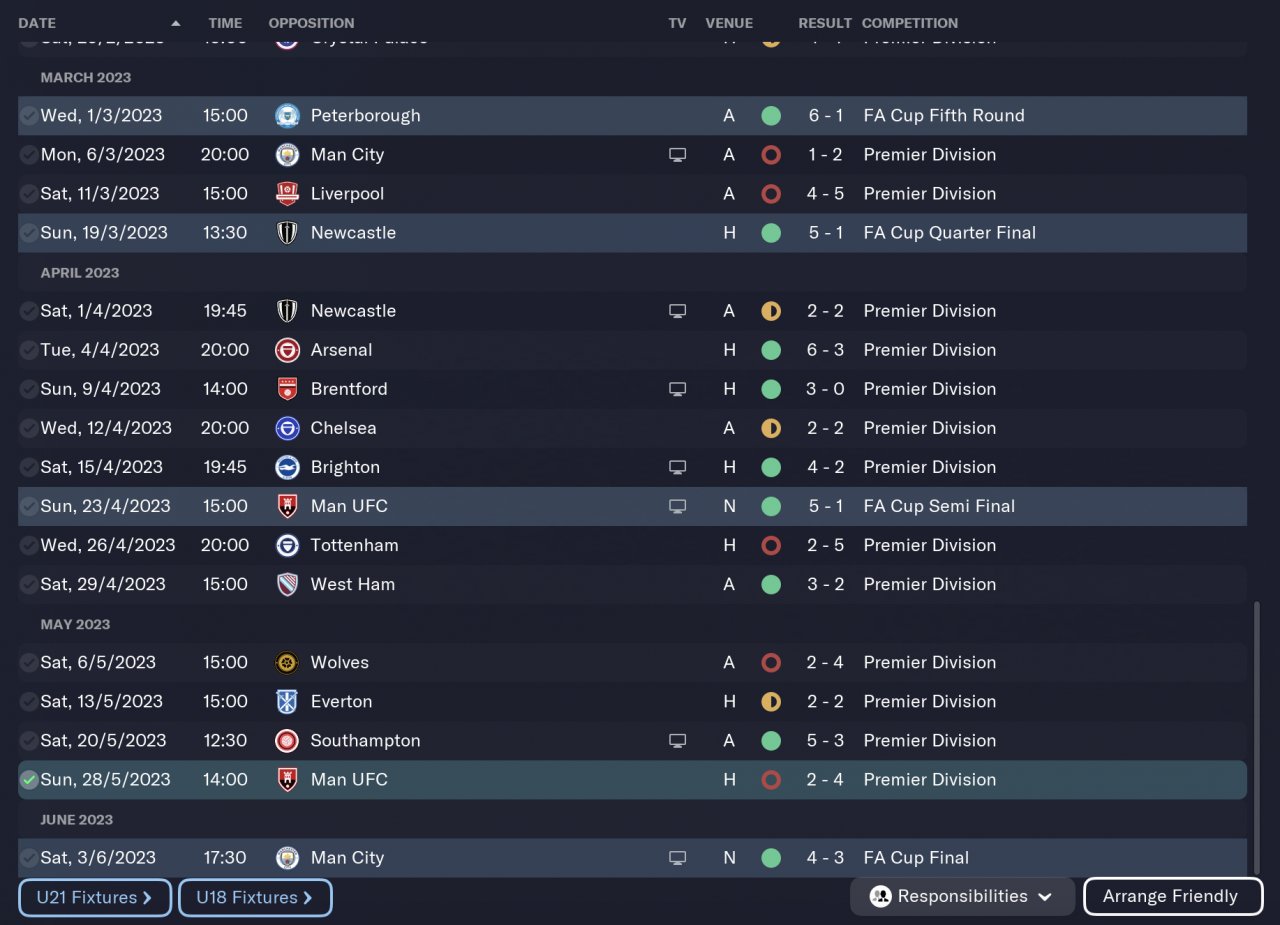
Task: Click the Arrange Friendly button
Action: click(1172, 896)
